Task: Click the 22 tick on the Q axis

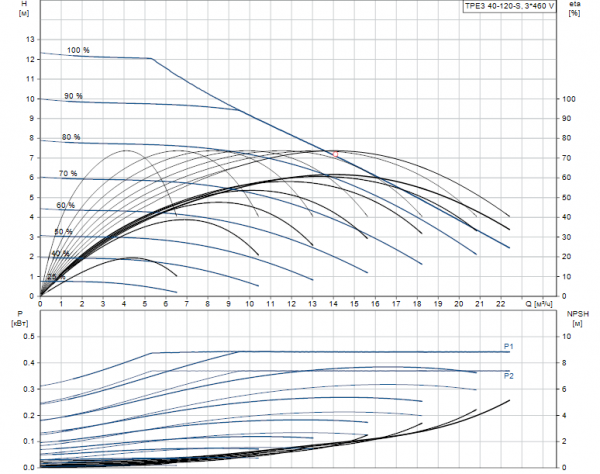Action: click(x=500, y=304)
